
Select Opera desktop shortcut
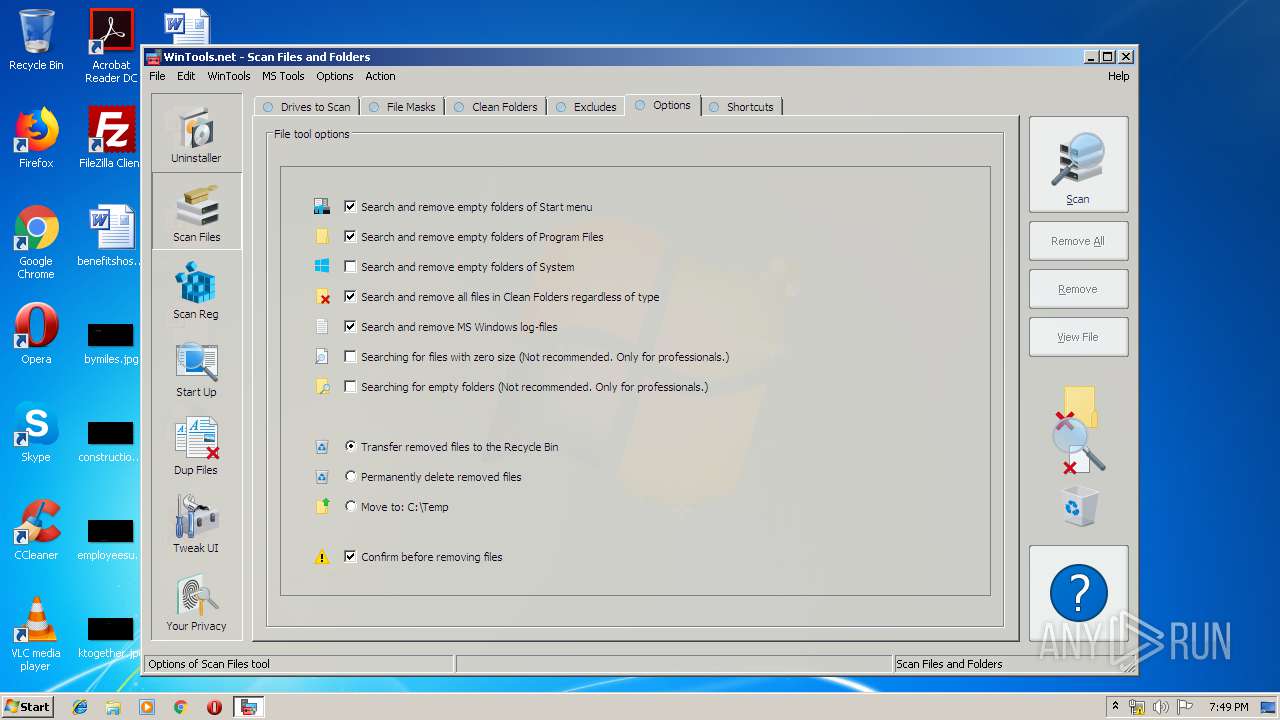[x=36, y=334]
